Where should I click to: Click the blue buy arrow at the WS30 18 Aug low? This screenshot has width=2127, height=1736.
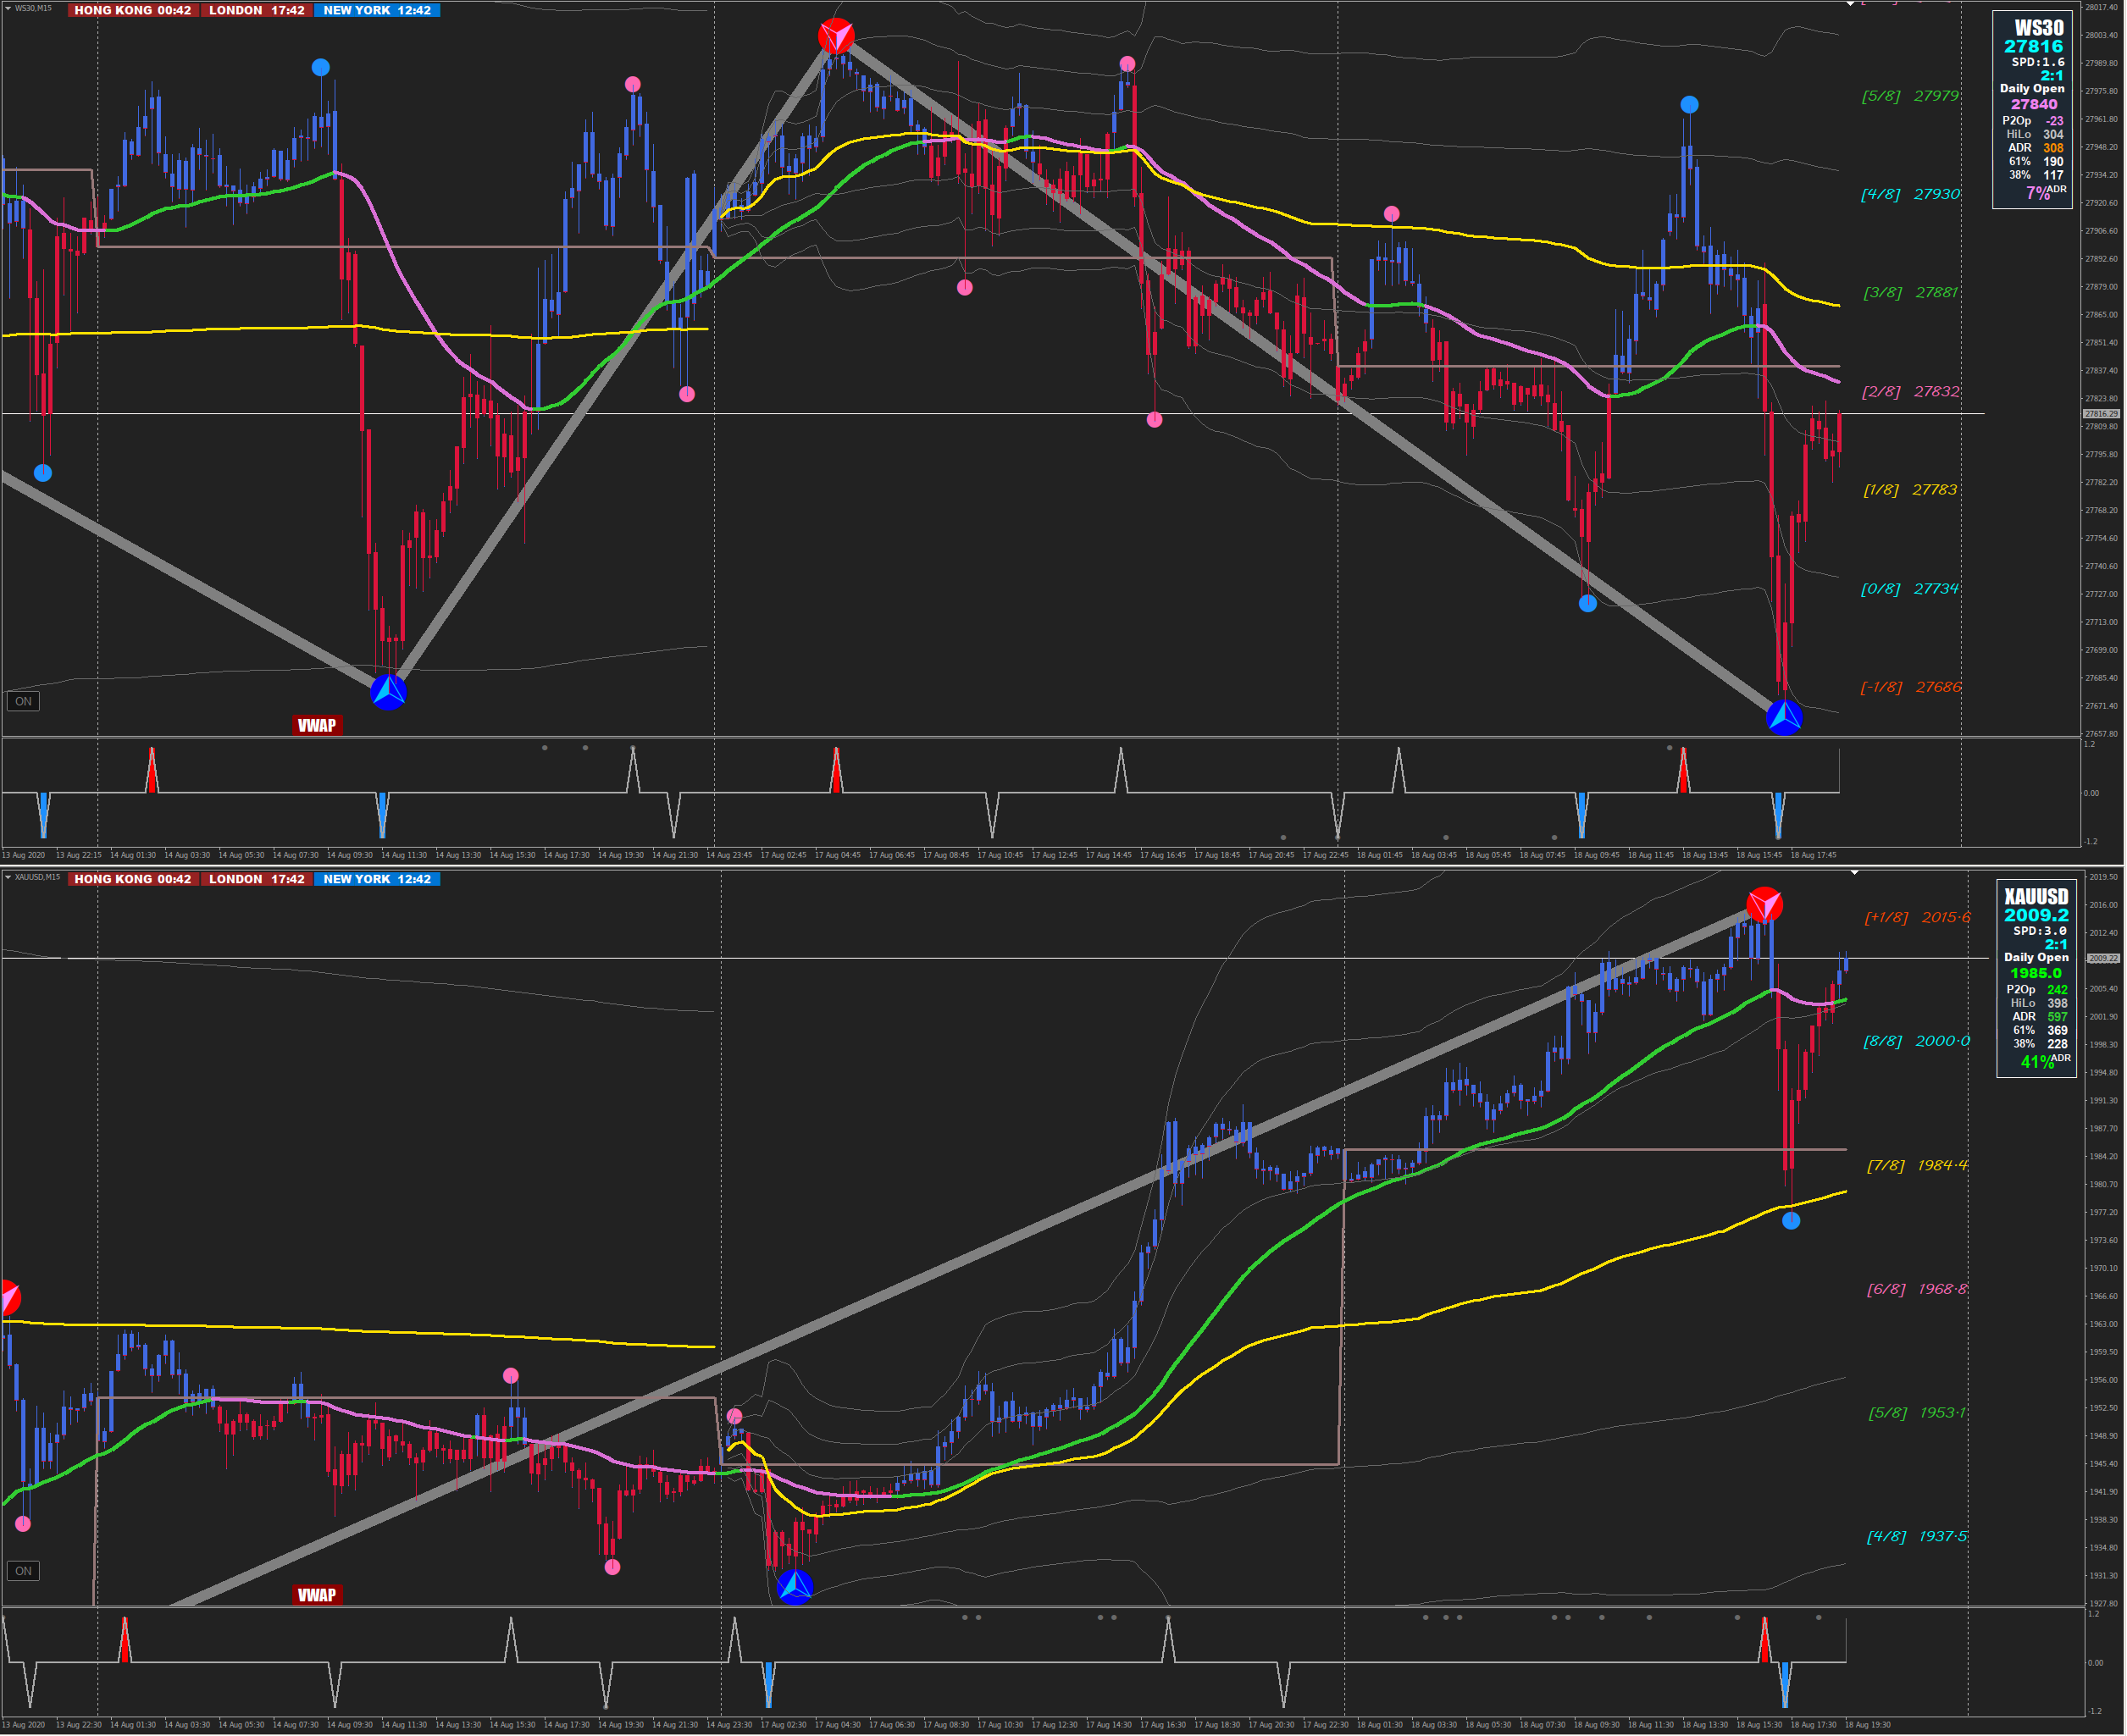pyautogui.click(x=1785, y=717)
